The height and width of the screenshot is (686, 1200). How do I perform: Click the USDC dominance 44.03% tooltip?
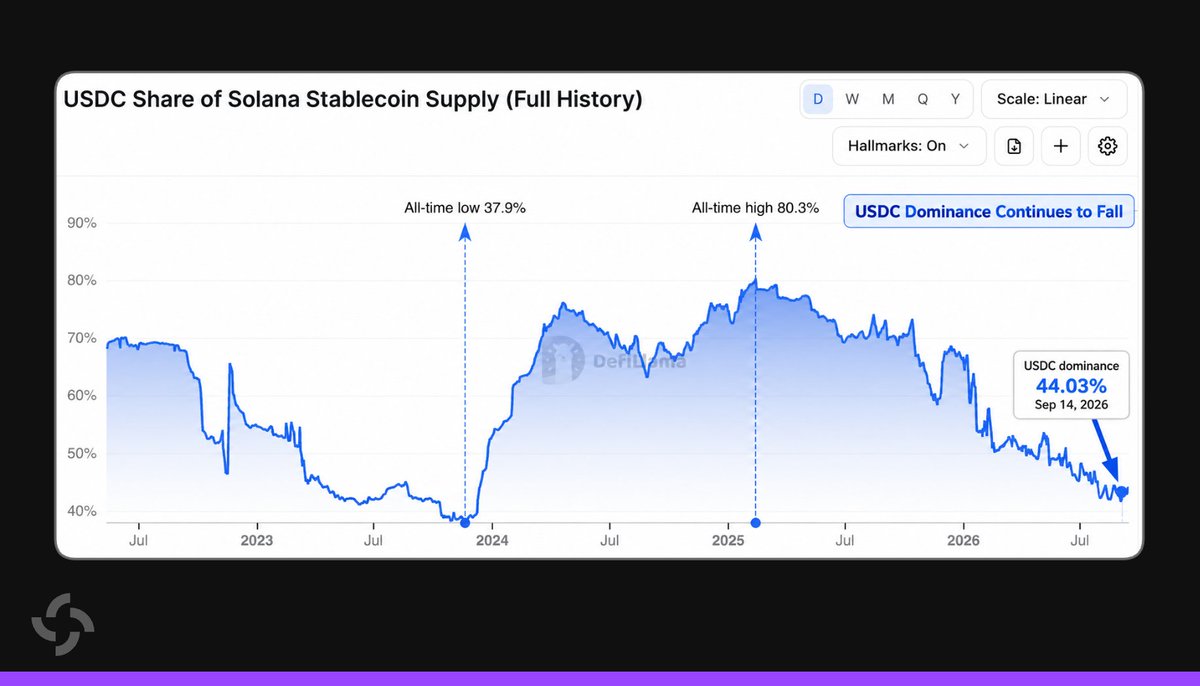[x=1071, y=385]
